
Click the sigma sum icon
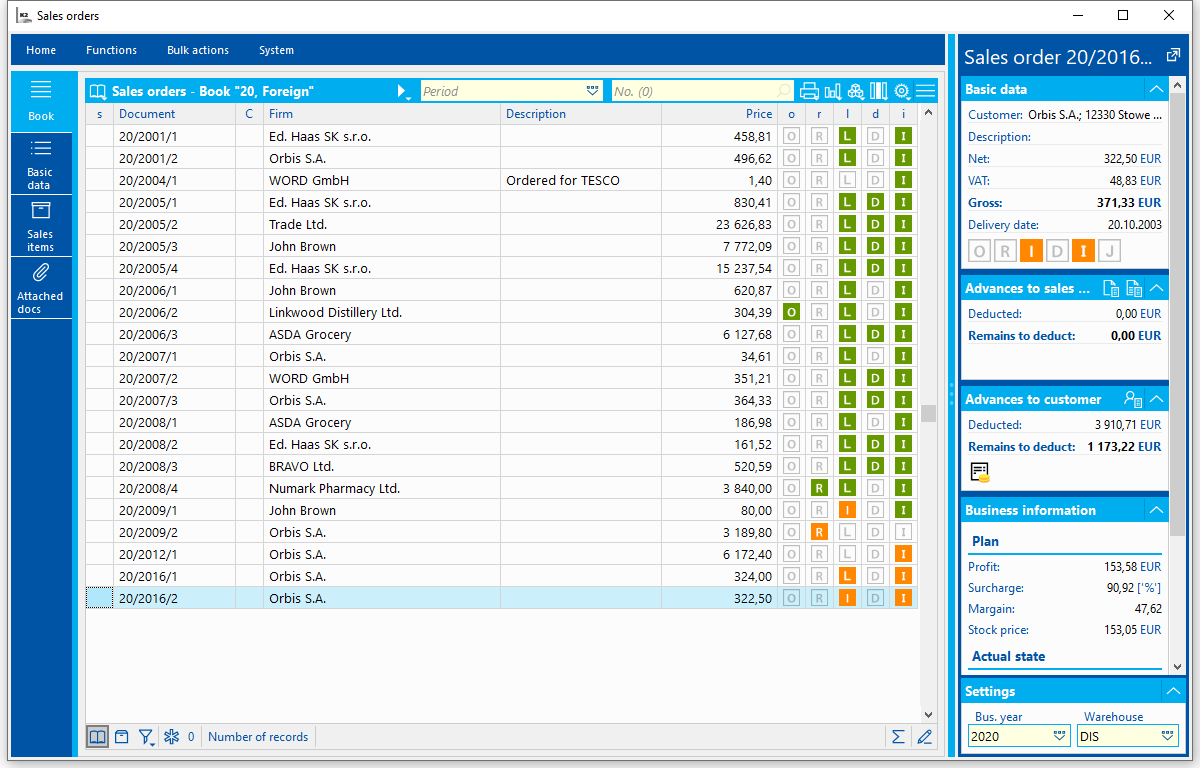pyautogui.click(x=898, y=737)
